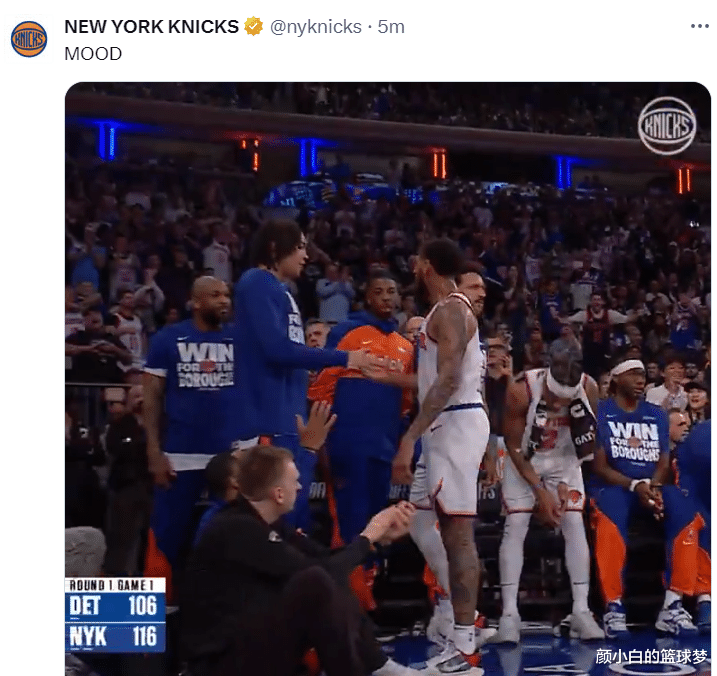Click the NEW YORK KNICKS display name
Image resolution: width=717 pixels, height=676 pixels.
(x=151, y=27)
